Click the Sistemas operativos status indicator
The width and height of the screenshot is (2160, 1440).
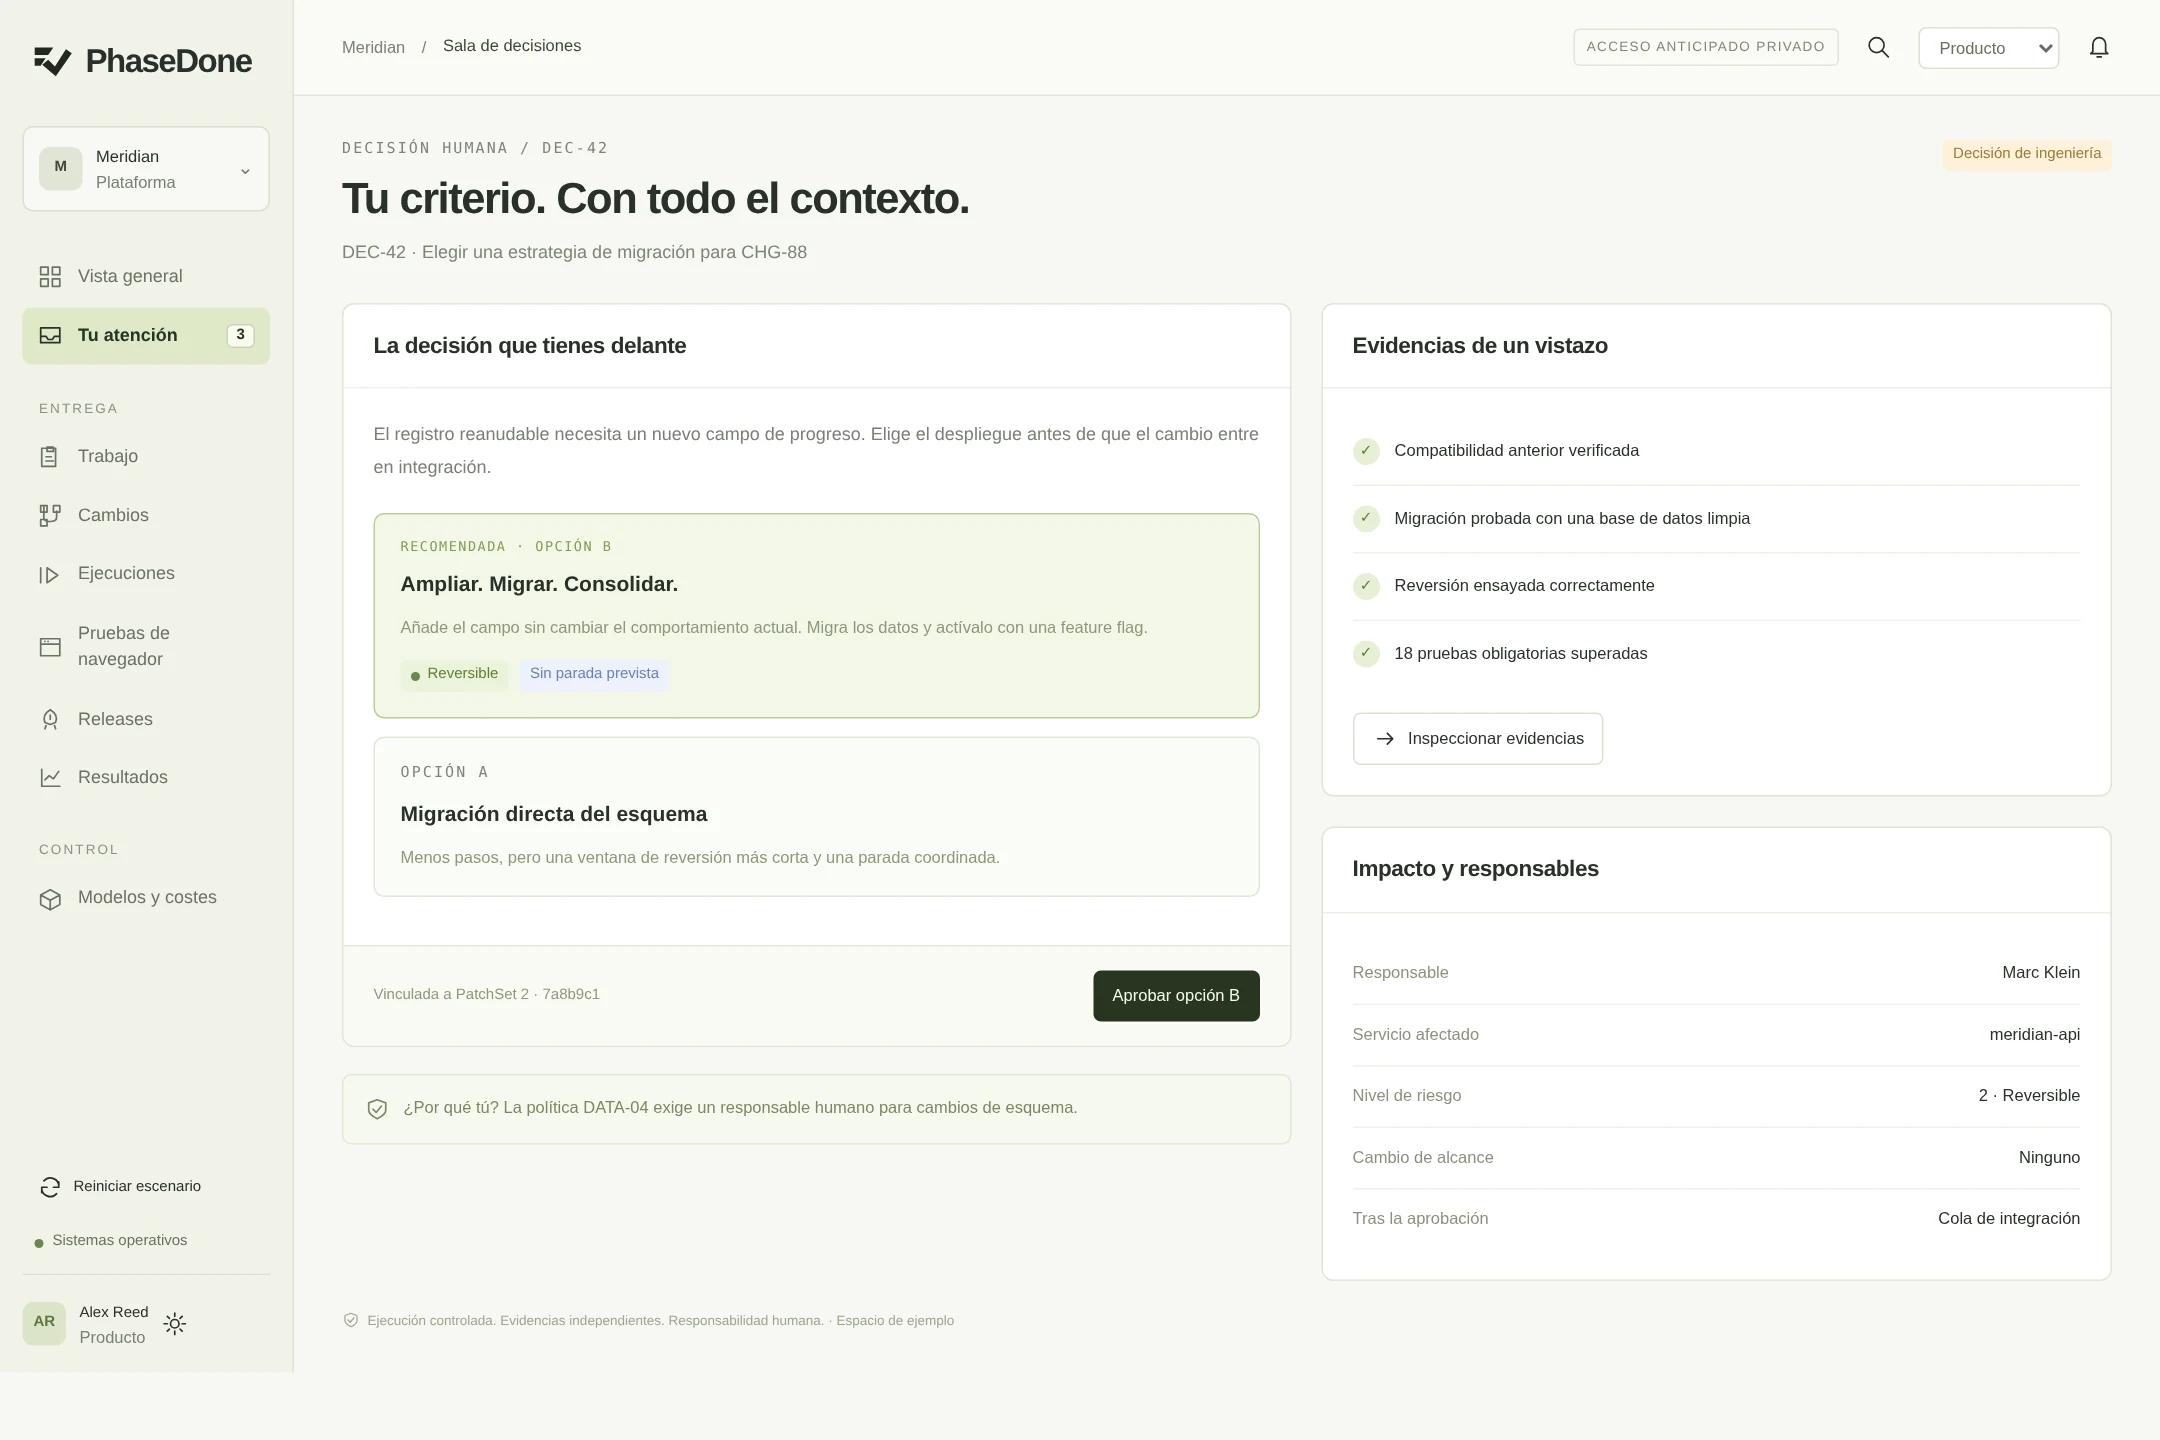(x=111, y=1241)
